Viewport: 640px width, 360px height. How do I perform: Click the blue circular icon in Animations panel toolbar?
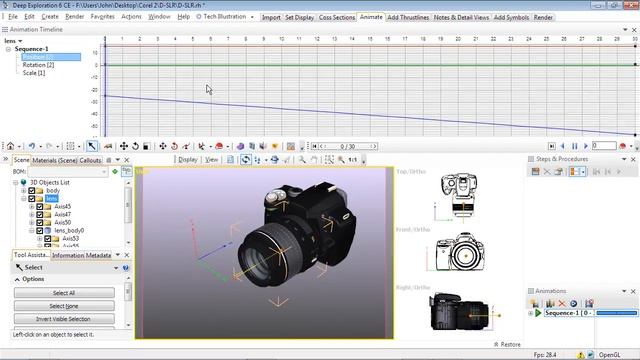click(573, 303)
